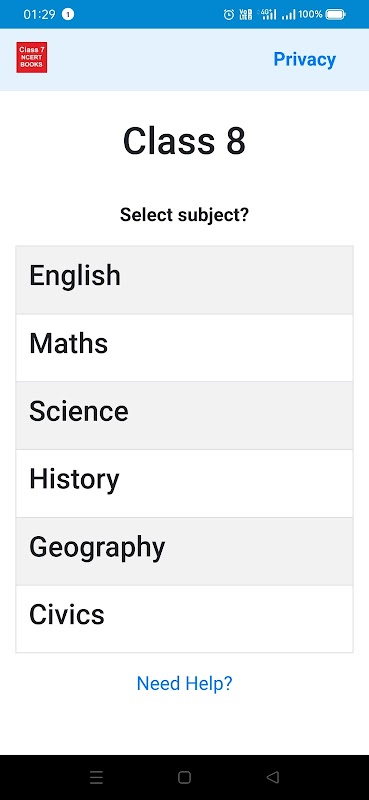Open Civics subject
Image resolution: width=369 pixels, height=800 pixels.
click(x=184, y=618)
